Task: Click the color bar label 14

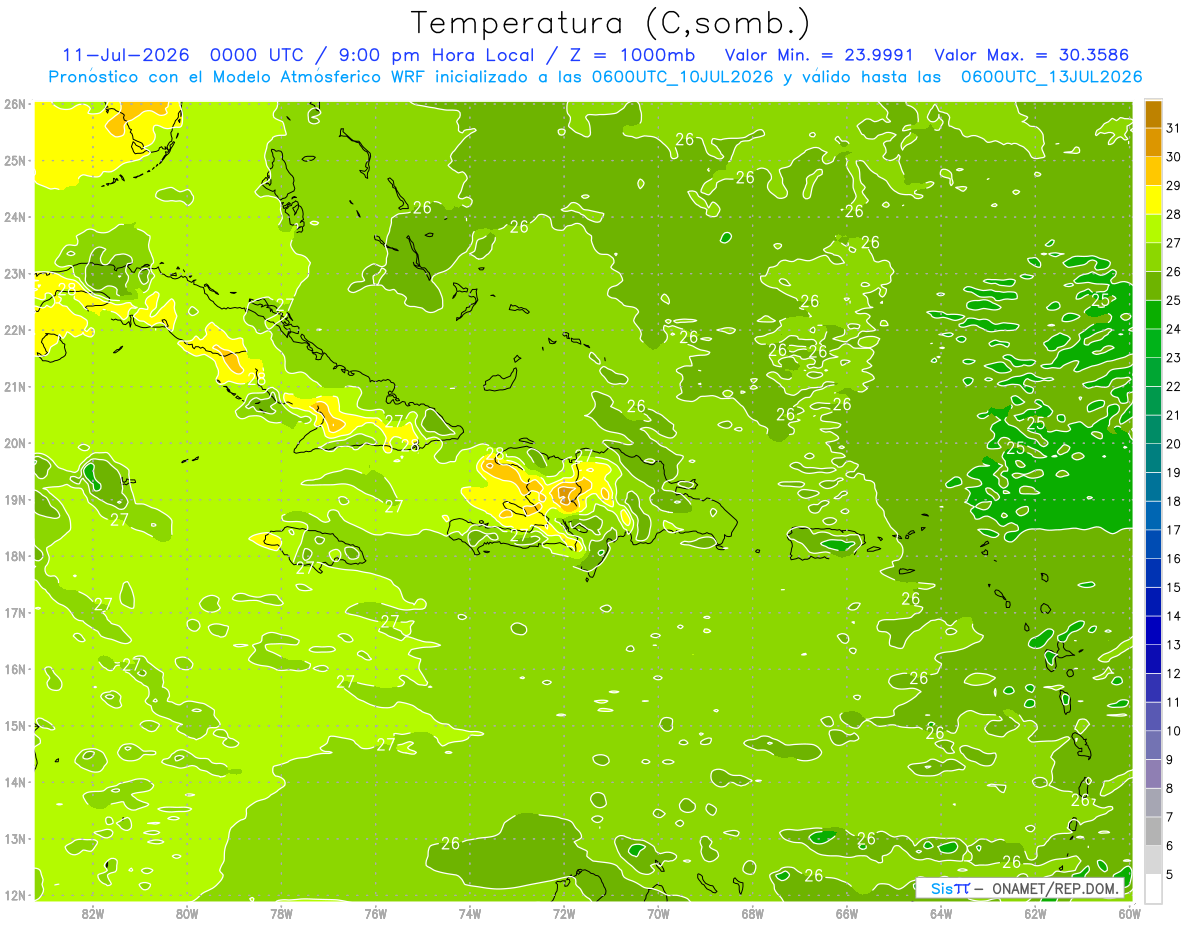Action: pos(1173,616)
